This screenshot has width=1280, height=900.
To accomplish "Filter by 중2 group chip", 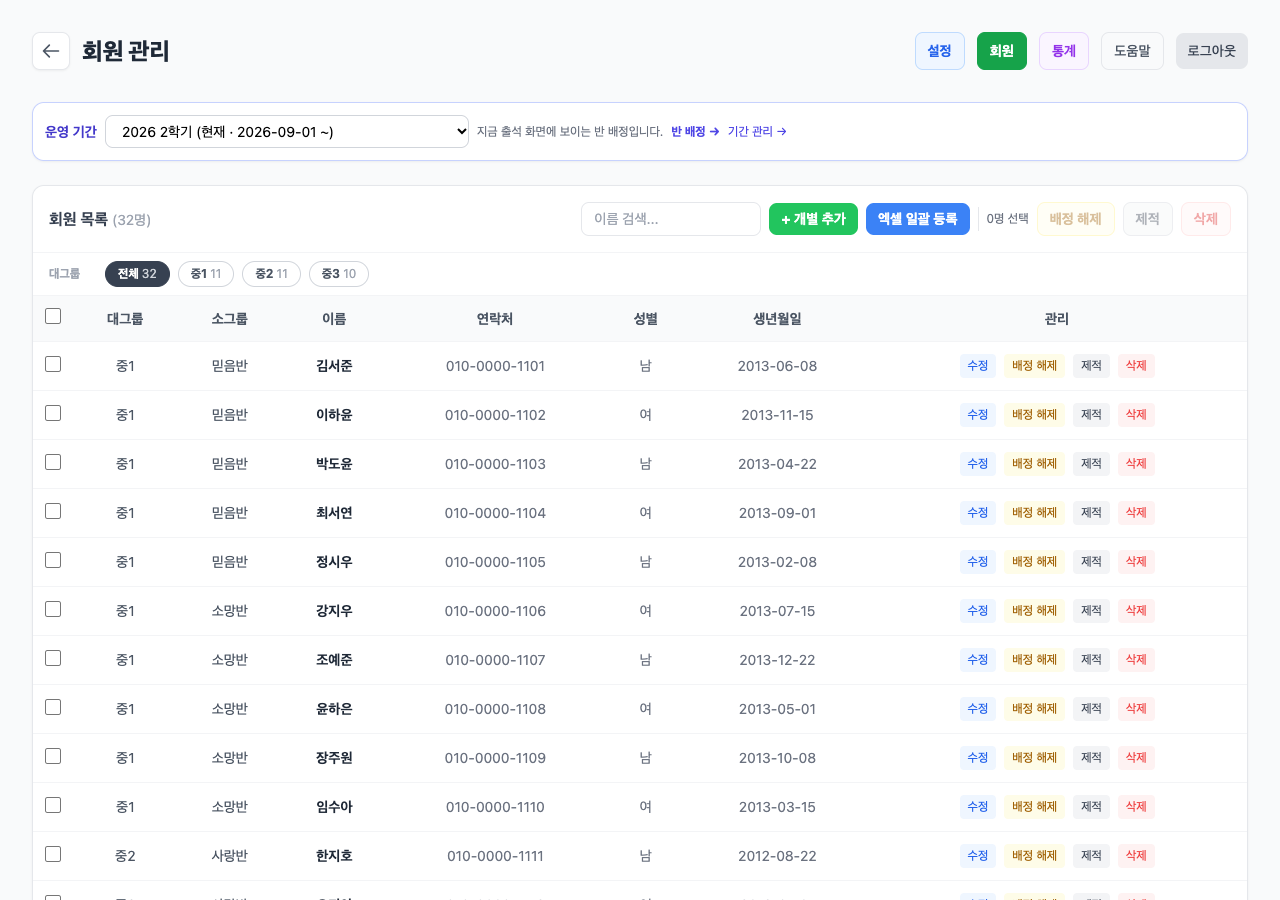I will point(271,274).
